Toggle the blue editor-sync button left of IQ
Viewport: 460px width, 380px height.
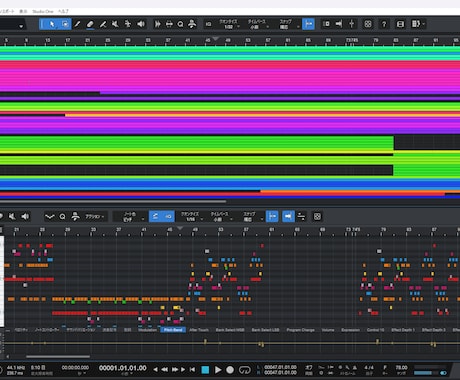155,217
